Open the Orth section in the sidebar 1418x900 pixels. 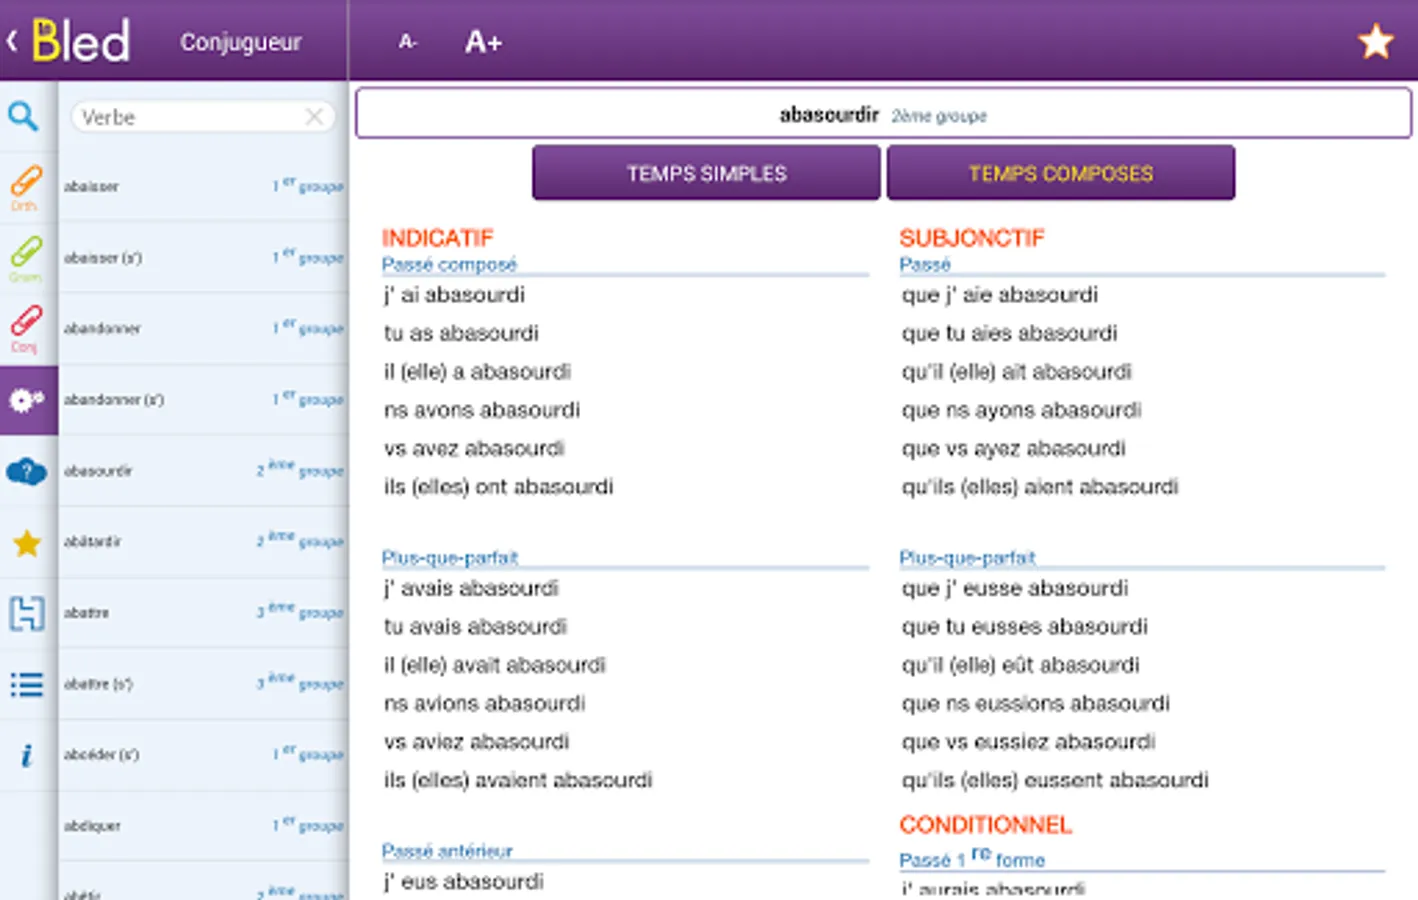click(x=26, y=187)
